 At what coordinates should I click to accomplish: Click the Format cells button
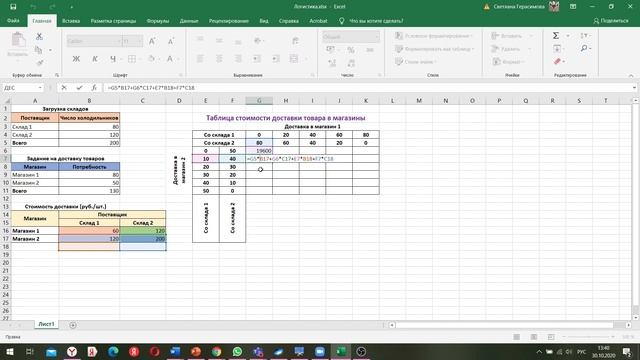(508, 62)
